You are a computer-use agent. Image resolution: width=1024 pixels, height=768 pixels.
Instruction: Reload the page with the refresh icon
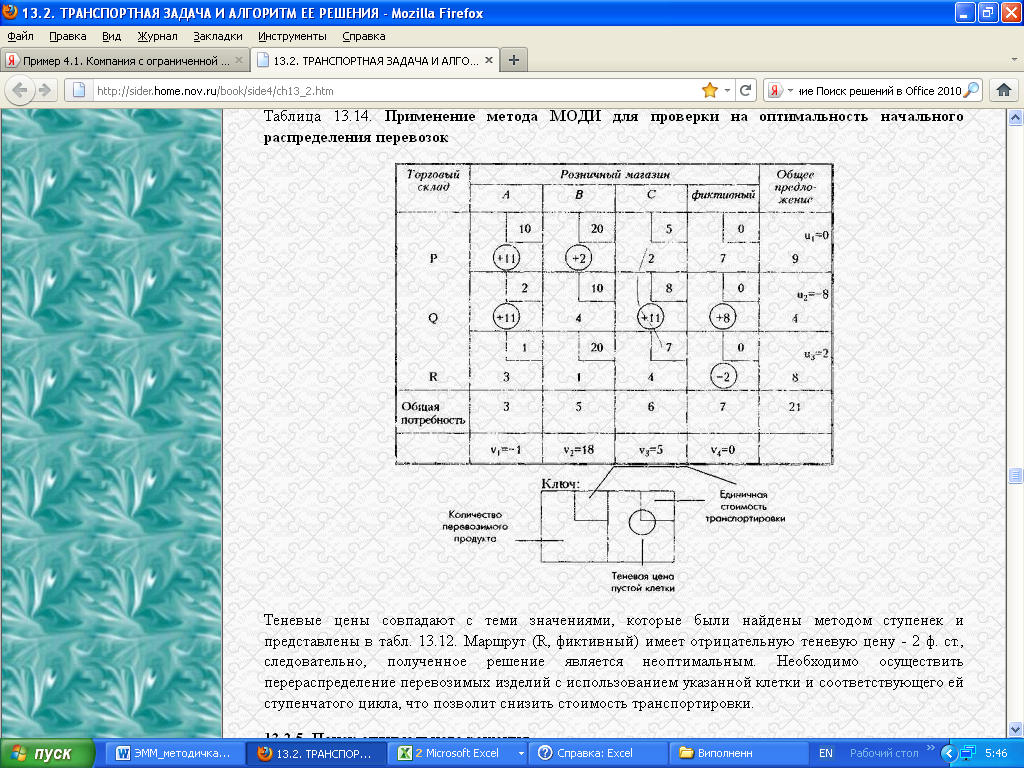745,90
